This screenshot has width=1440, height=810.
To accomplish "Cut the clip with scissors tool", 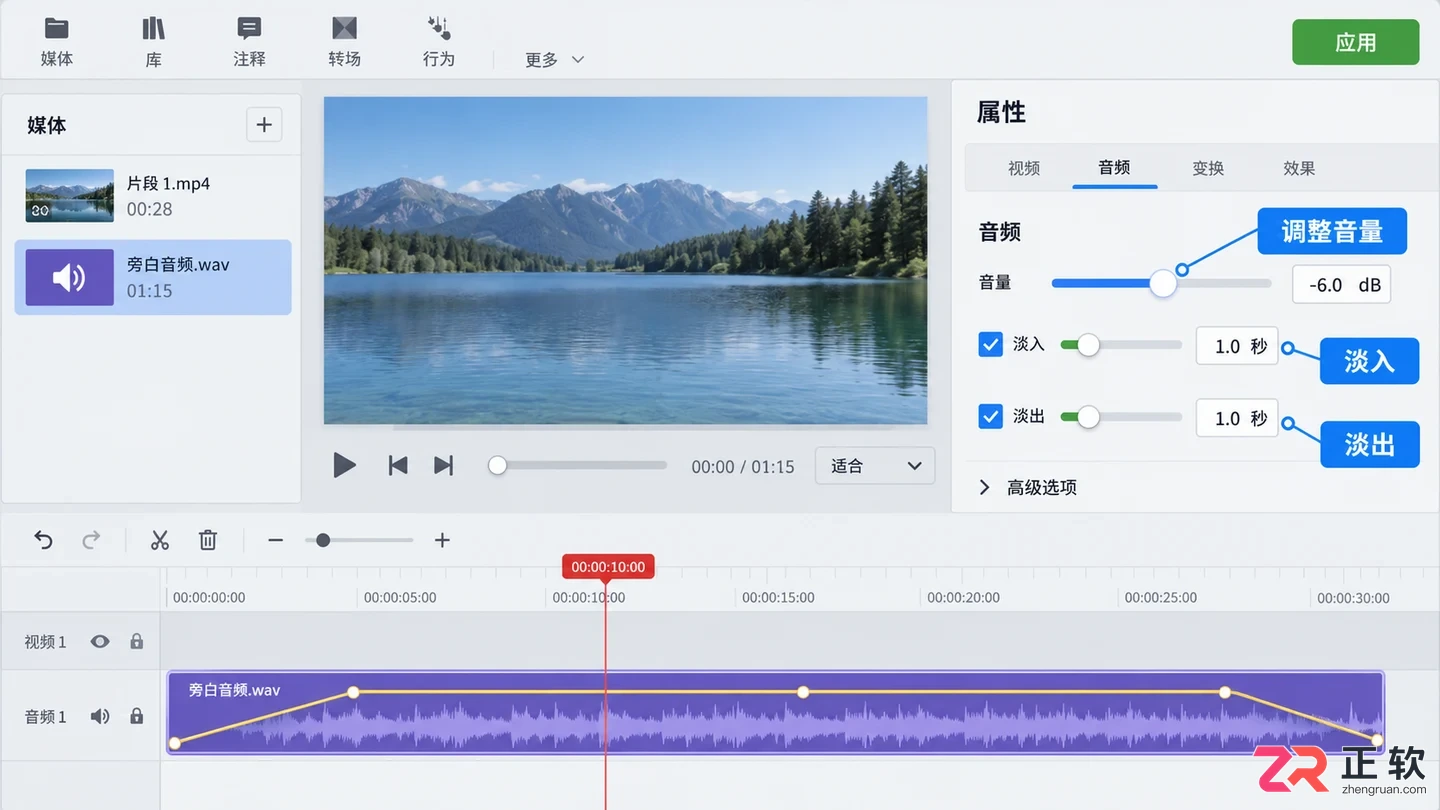I will coord(160,540).
